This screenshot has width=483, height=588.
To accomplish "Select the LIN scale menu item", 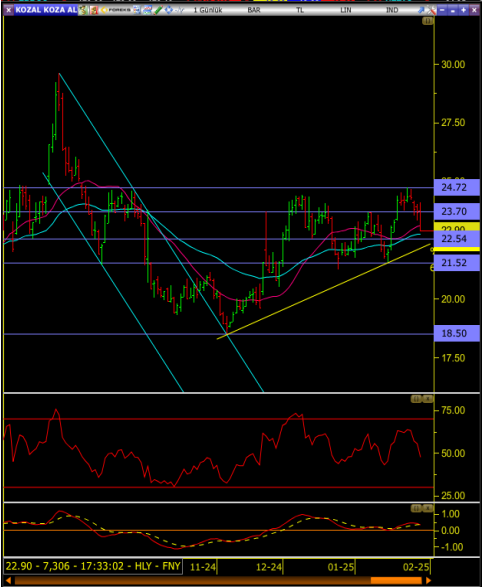I will (346, 10).
